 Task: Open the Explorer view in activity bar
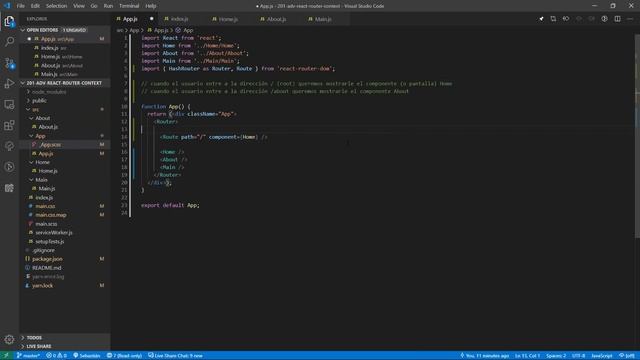pos(9,21)
